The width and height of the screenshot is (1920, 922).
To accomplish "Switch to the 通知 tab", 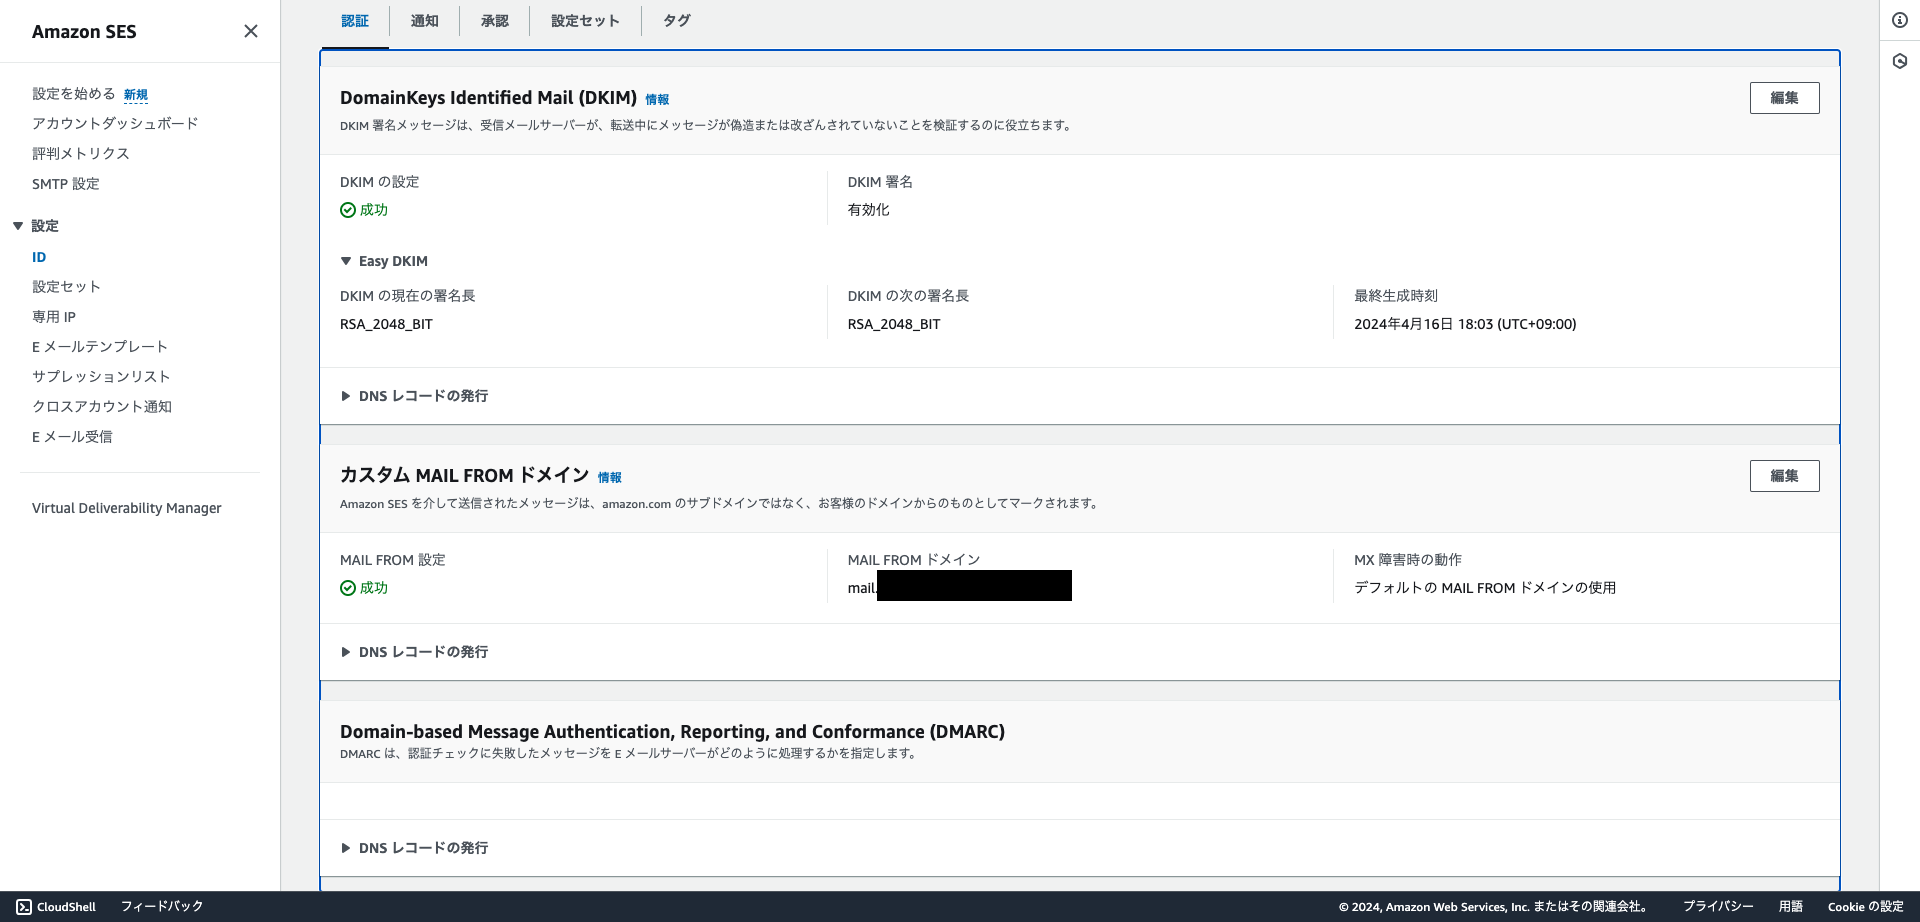I will click(x=425, y=21).
